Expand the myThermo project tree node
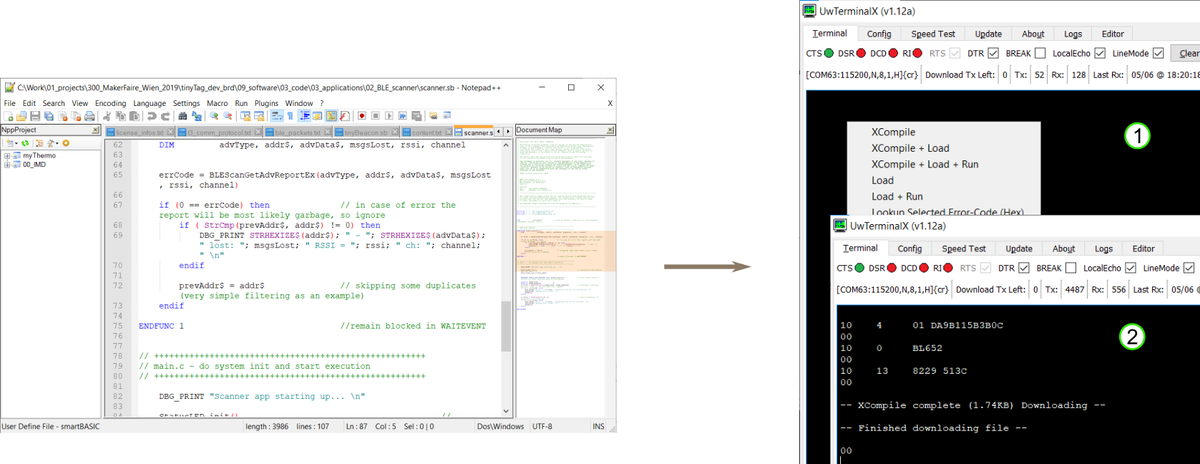1200x464 pixels. coord(7,156)
